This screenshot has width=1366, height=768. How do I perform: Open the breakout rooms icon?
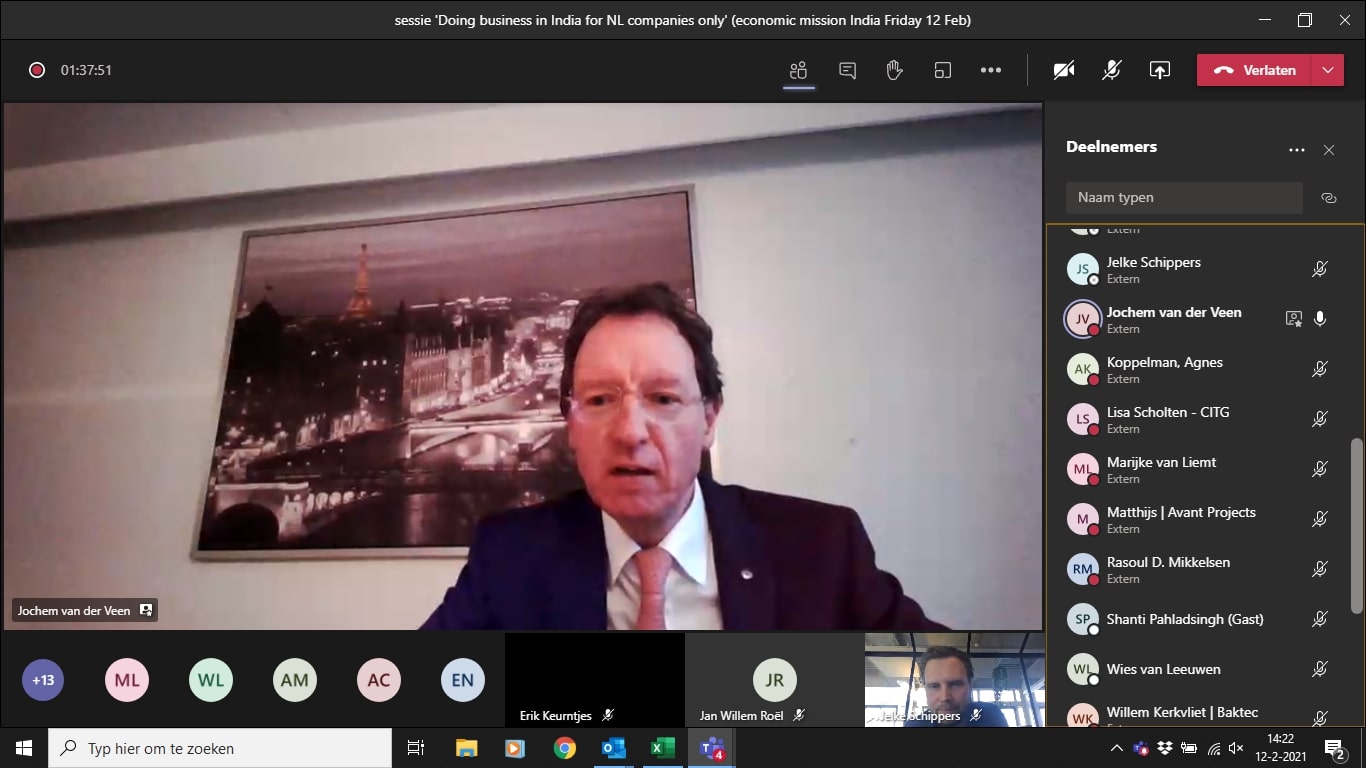(x=942, y=70)
